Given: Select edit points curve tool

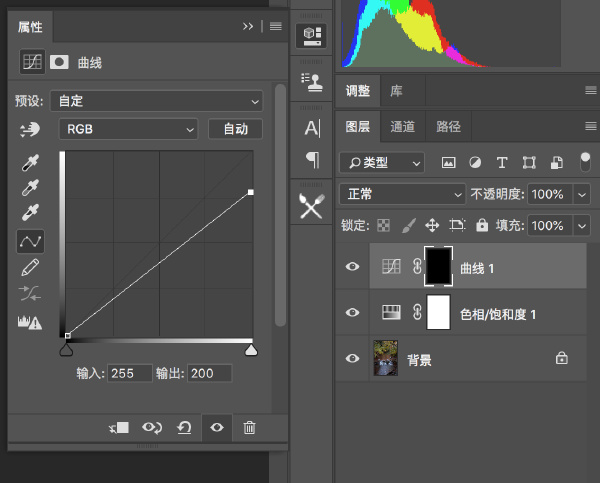Looking at the screenshot, I should point(31,241).
